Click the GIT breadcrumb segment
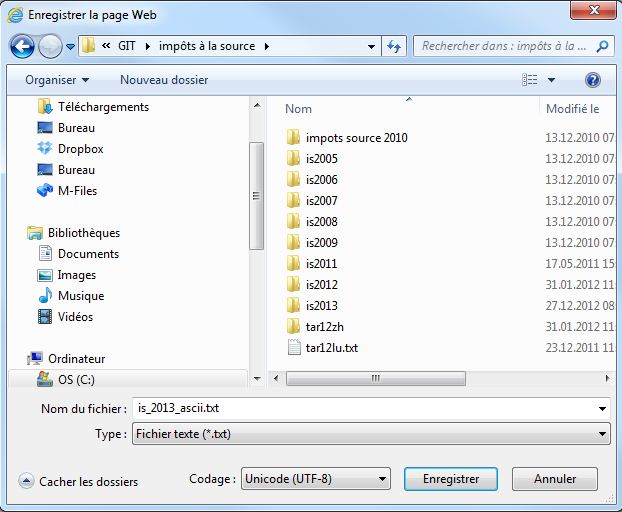 coord(127,46)
